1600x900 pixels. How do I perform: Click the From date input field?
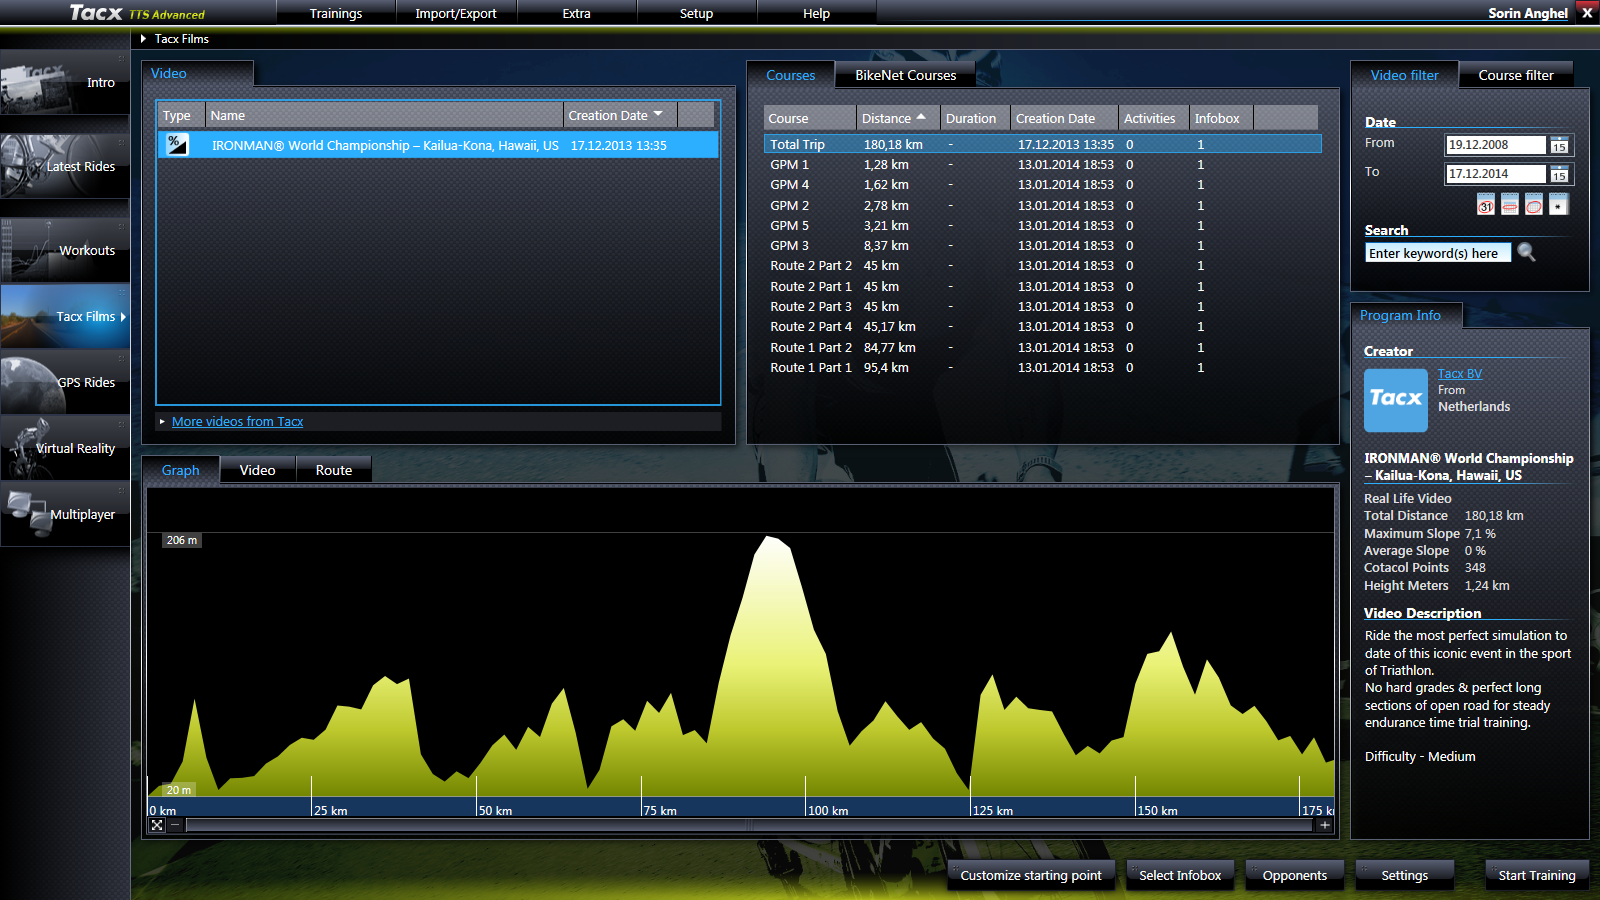click(x=1496, y=145)
